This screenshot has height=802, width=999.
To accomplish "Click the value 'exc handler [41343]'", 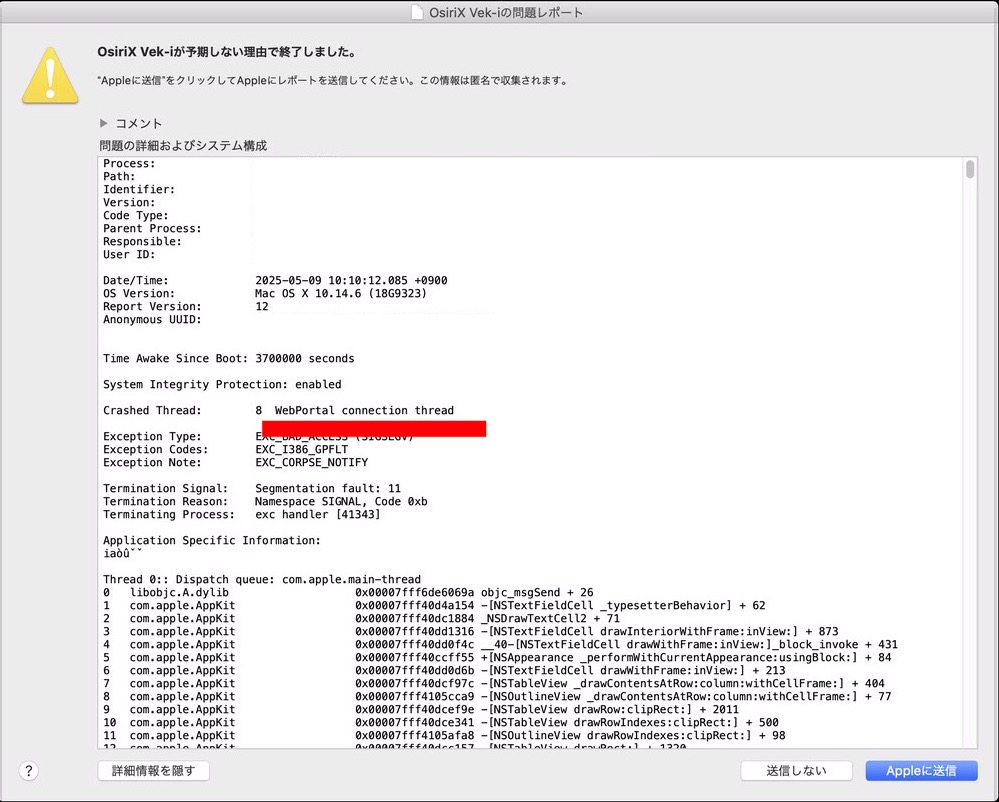I will pos(318,515).
